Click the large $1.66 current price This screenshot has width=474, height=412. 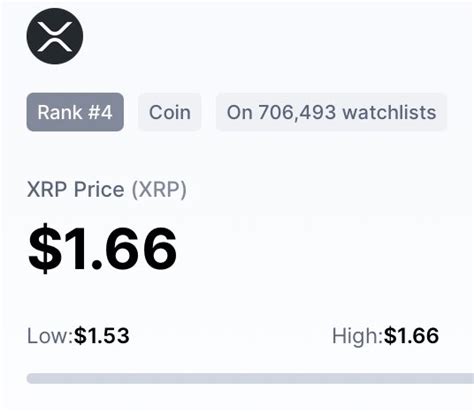tap(102, 248)
